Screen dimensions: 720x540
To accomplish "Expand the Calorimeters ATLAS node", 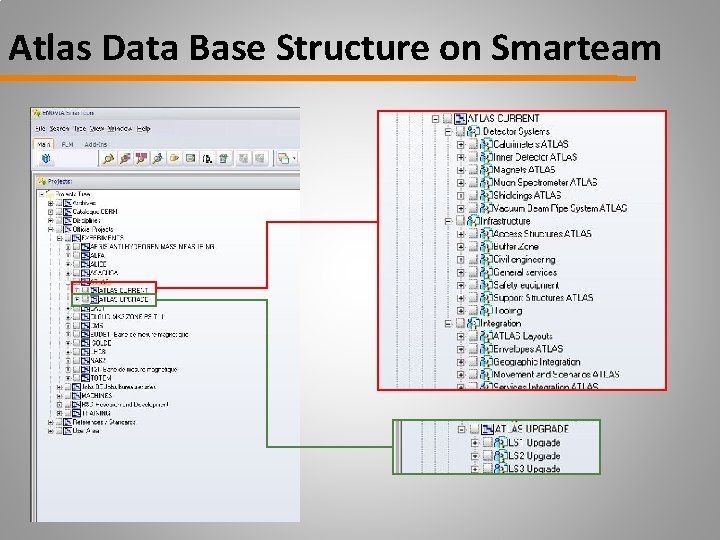I will click(461, 145).
